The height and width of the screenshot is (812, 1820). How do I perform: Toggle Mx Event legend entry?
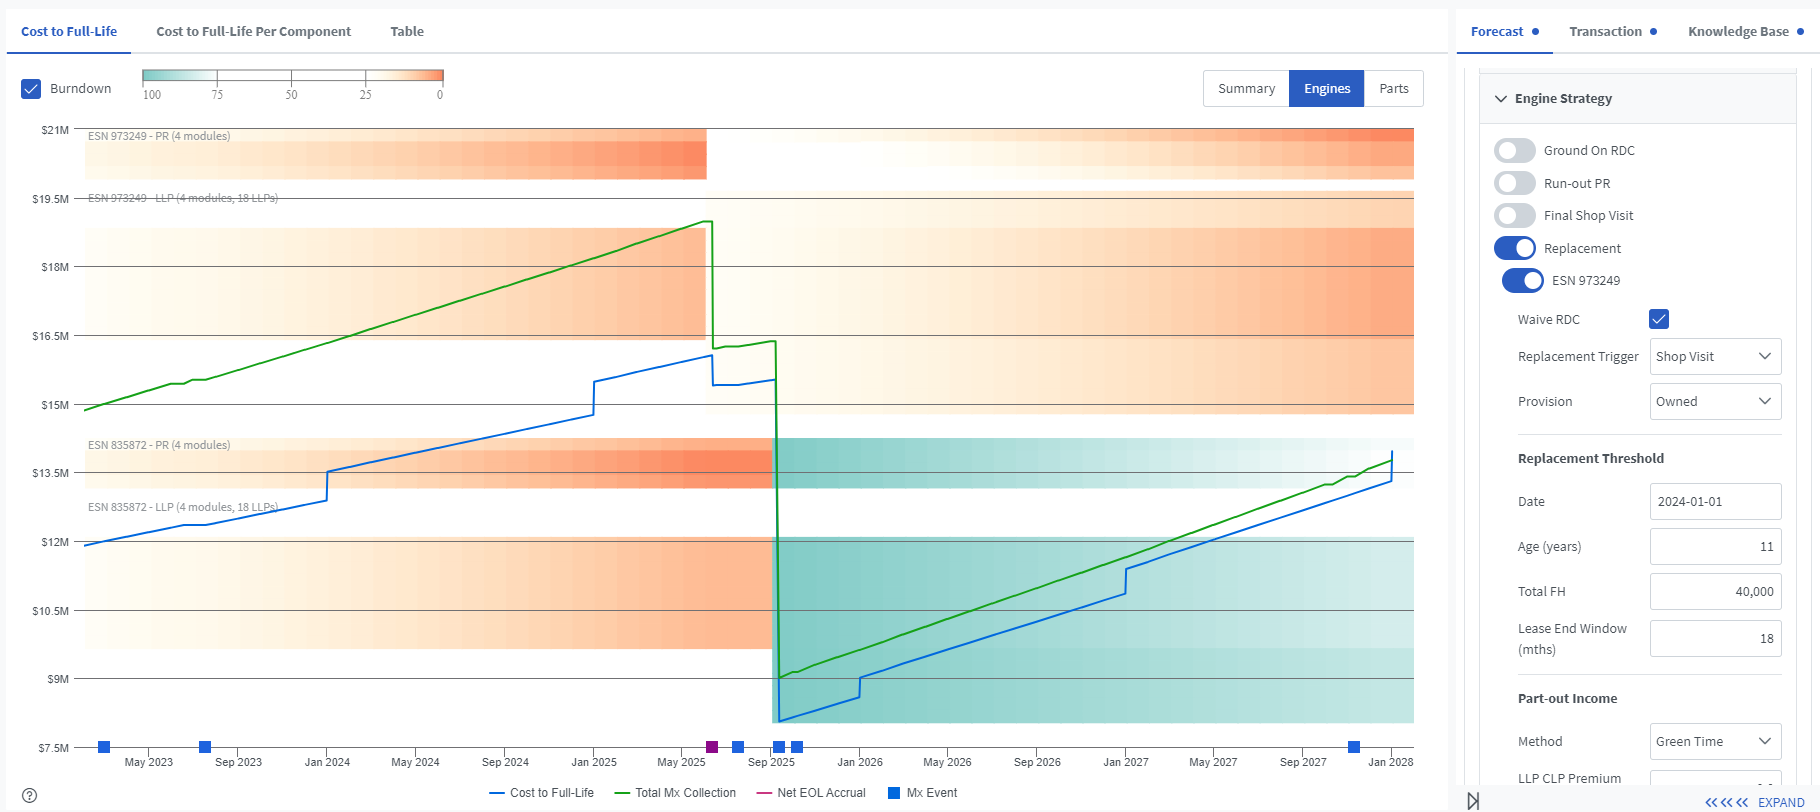tap(922, 793)
